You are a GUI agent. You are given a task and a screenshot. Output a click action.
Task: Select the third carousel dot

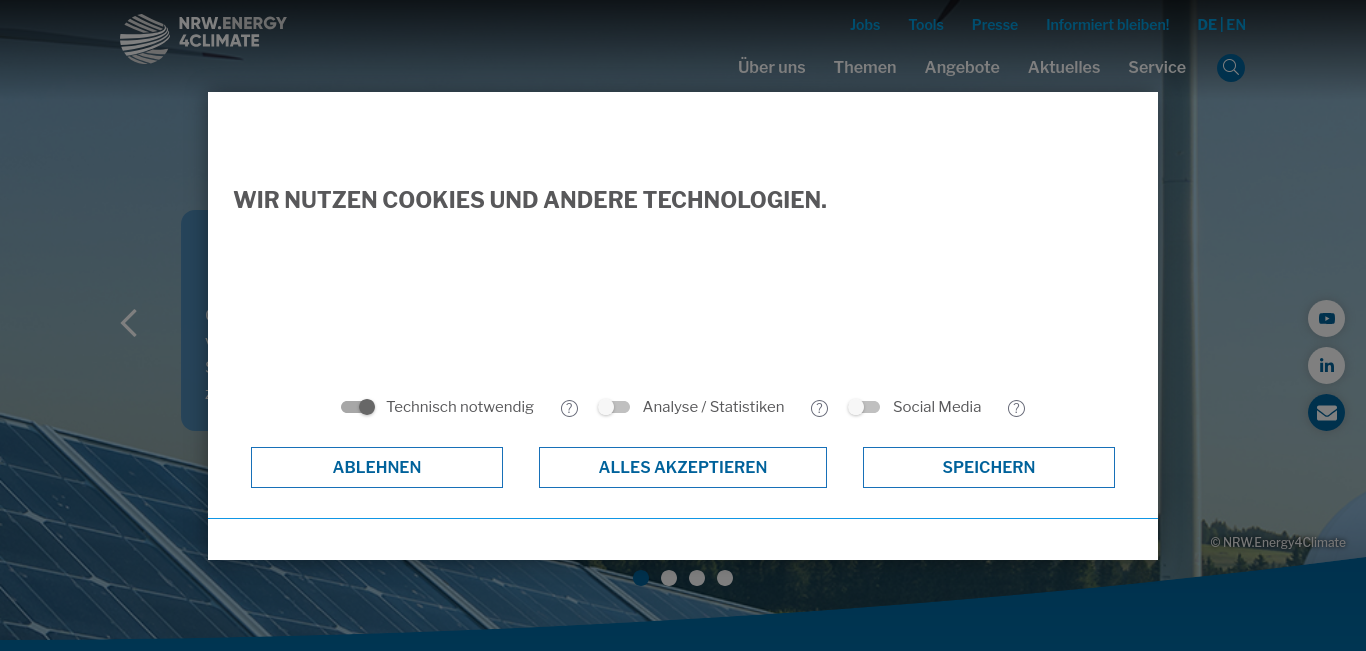pyautogui.click(x=697, y=578)
